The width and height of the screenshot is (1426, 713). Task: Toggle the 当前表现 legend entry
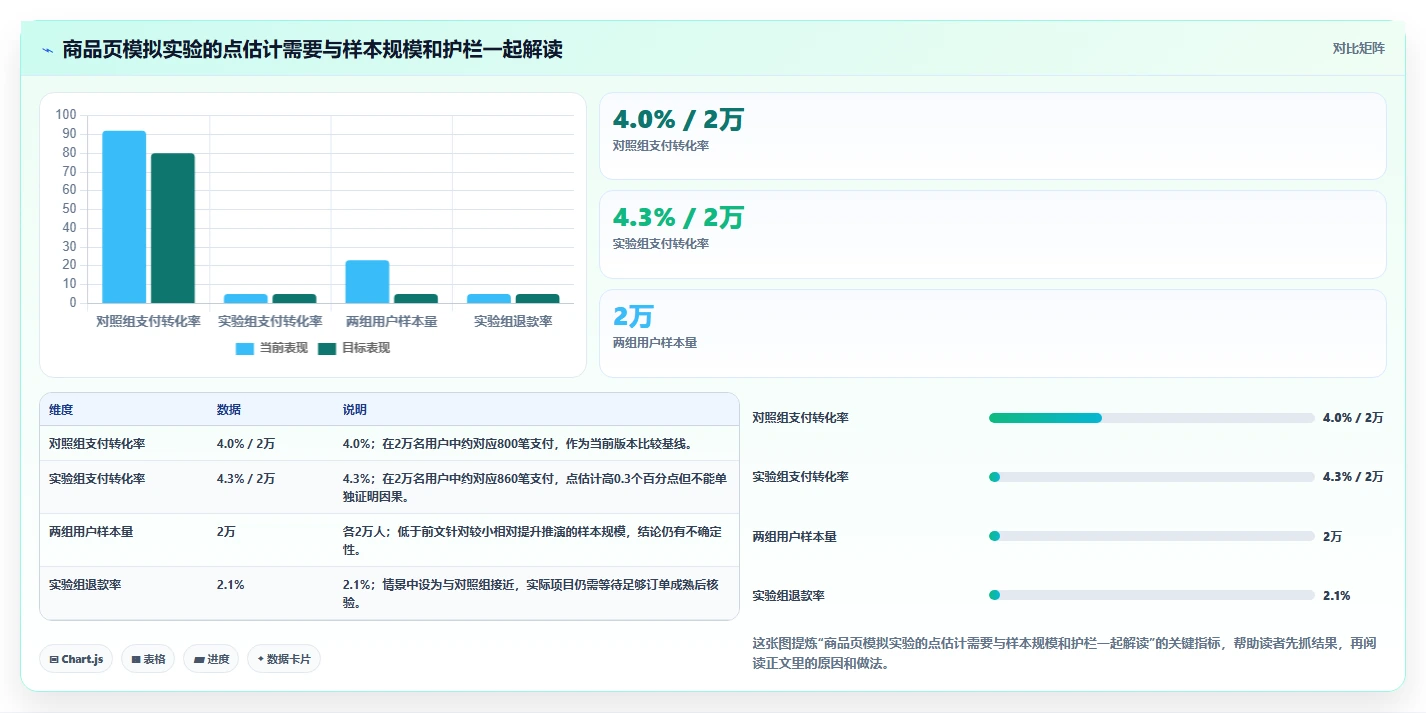pyautogui.click(x=272, y=348)
